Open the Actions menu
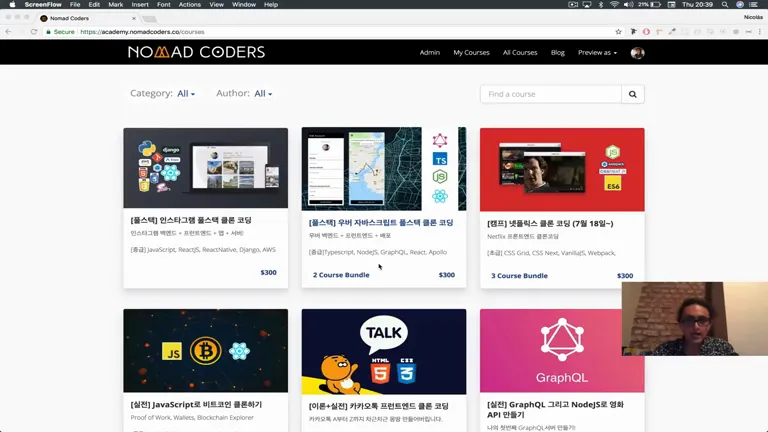The image size is (768, 432). [x=190, y=4]
